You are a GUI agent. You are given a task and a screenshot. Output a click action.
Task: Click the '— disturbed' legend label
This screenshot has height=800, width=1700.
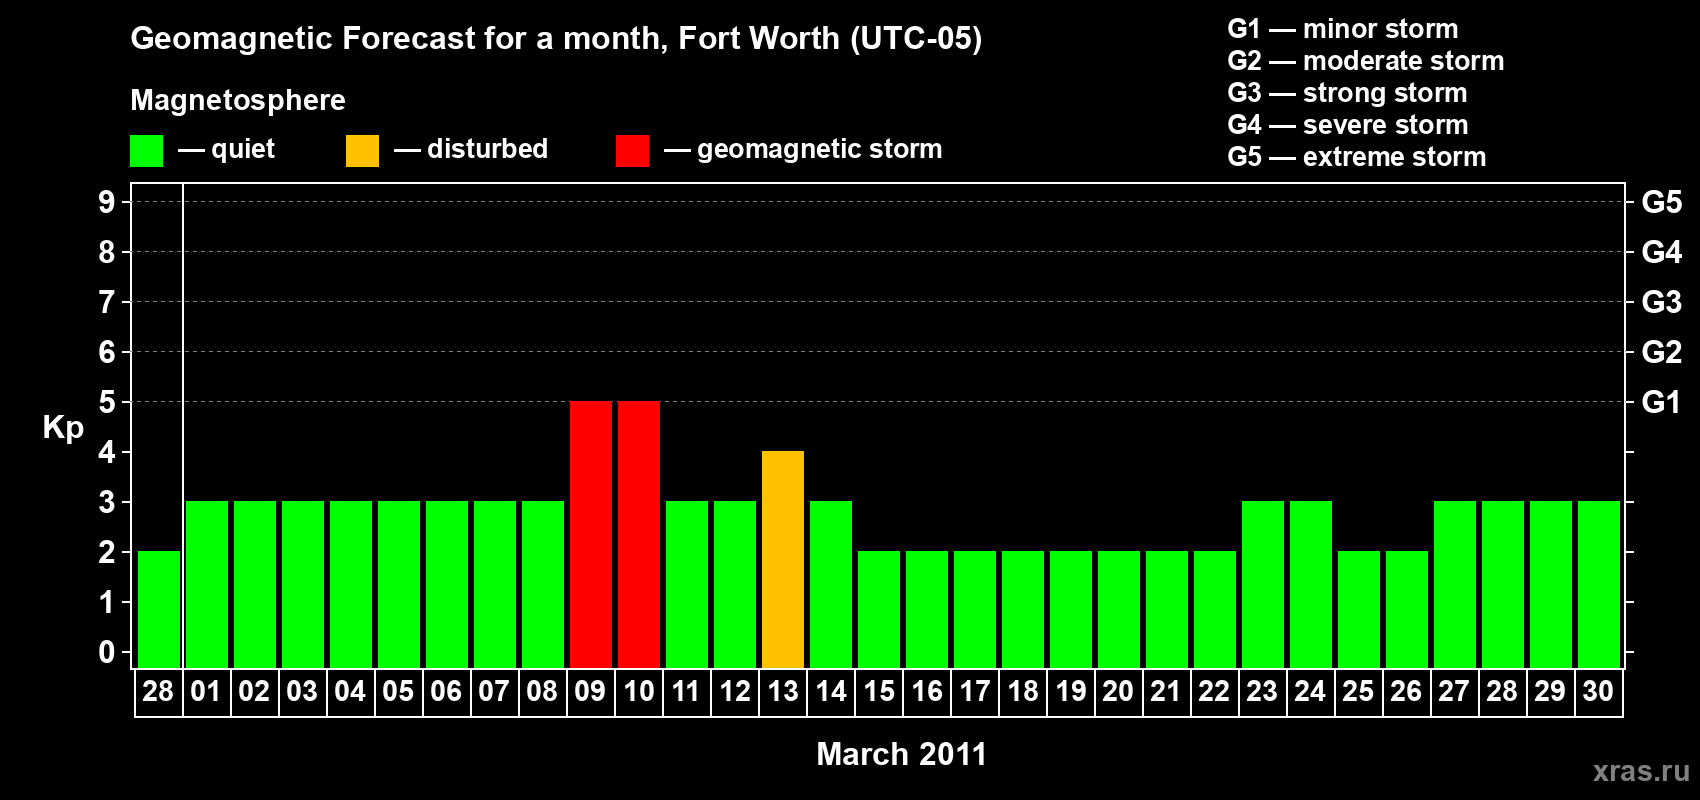pyautogui.click(x=471, y=149)
